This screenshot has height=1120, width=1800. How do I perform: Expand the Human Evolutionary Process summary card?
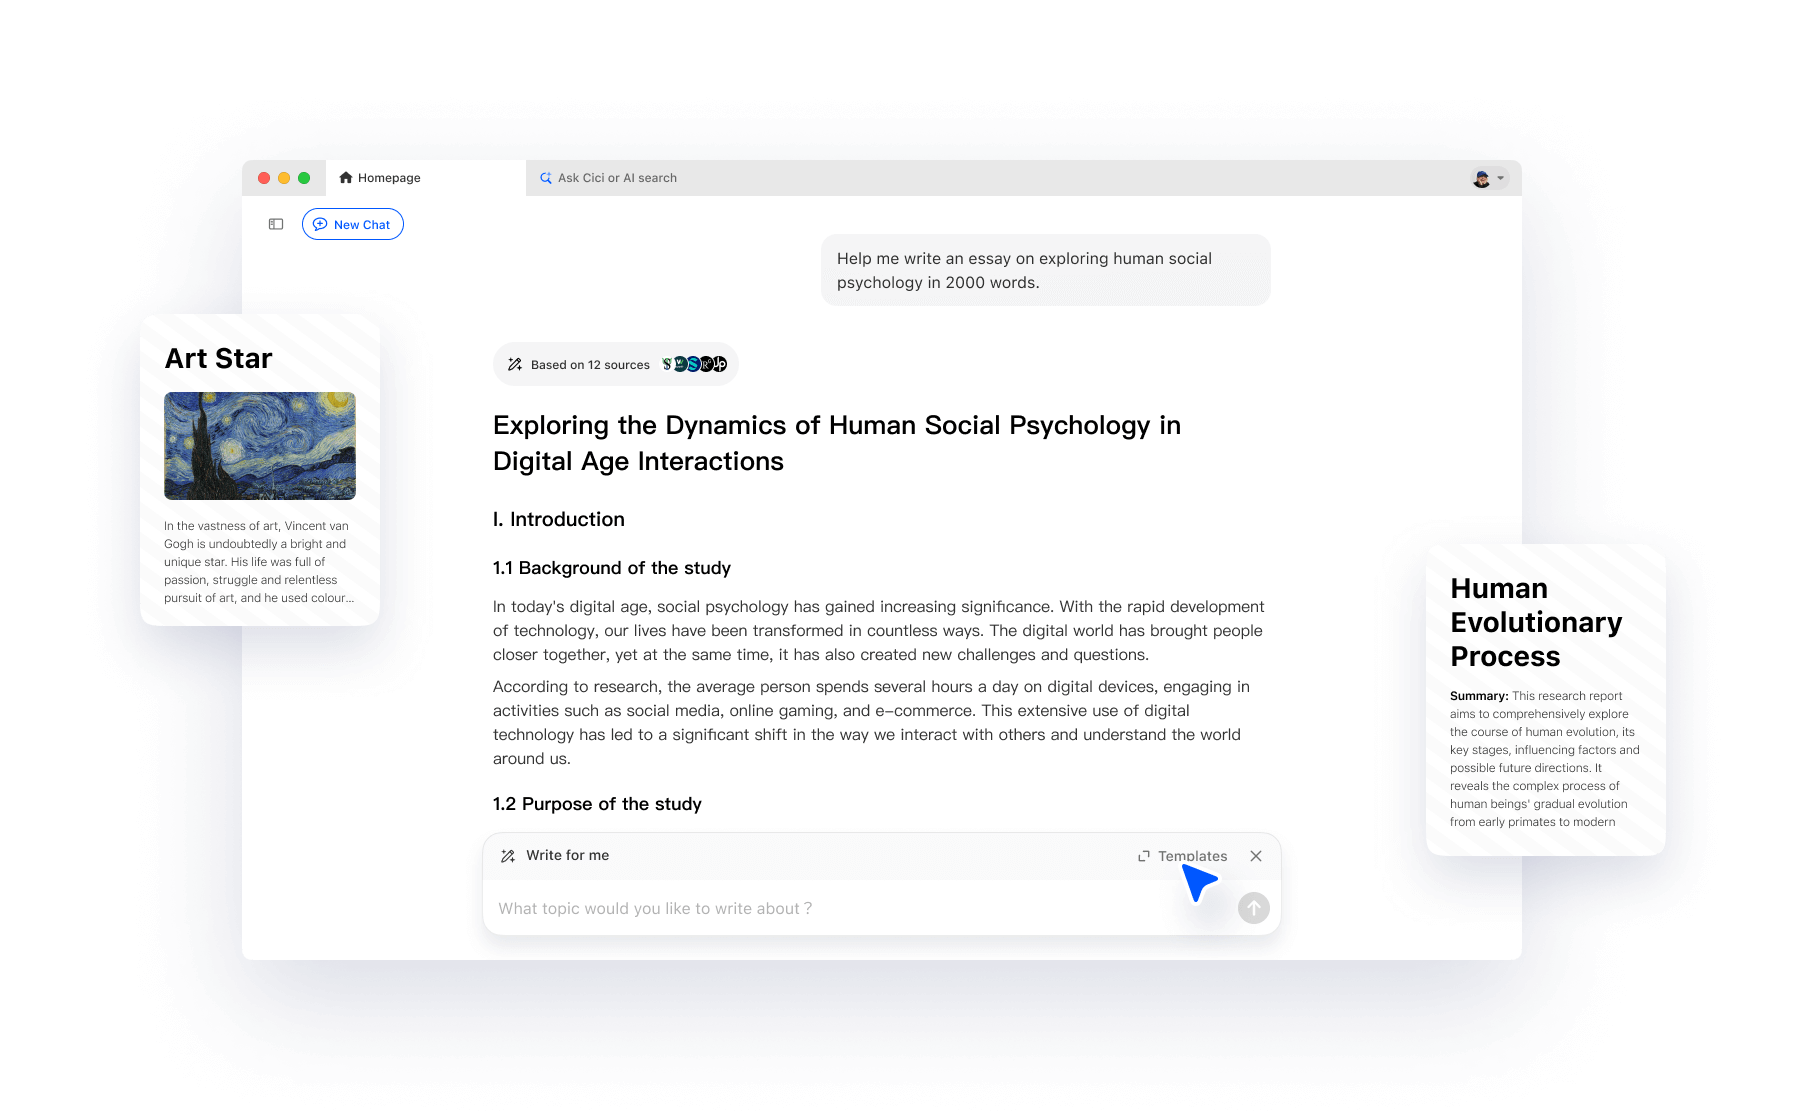click(1545, 700)
